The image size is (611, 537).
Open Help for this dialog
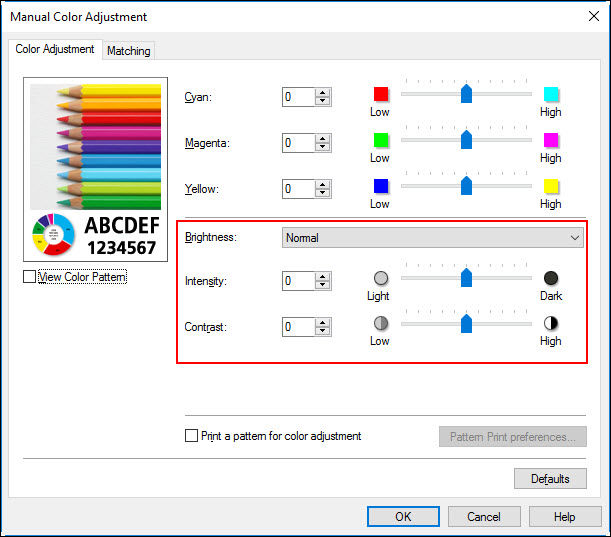(x=565, y=517)
